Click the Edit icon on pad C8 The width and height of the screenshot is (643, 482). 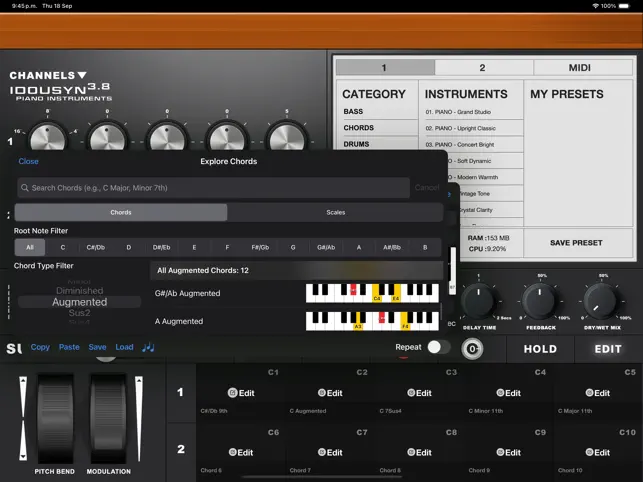[x=411, y=452]
